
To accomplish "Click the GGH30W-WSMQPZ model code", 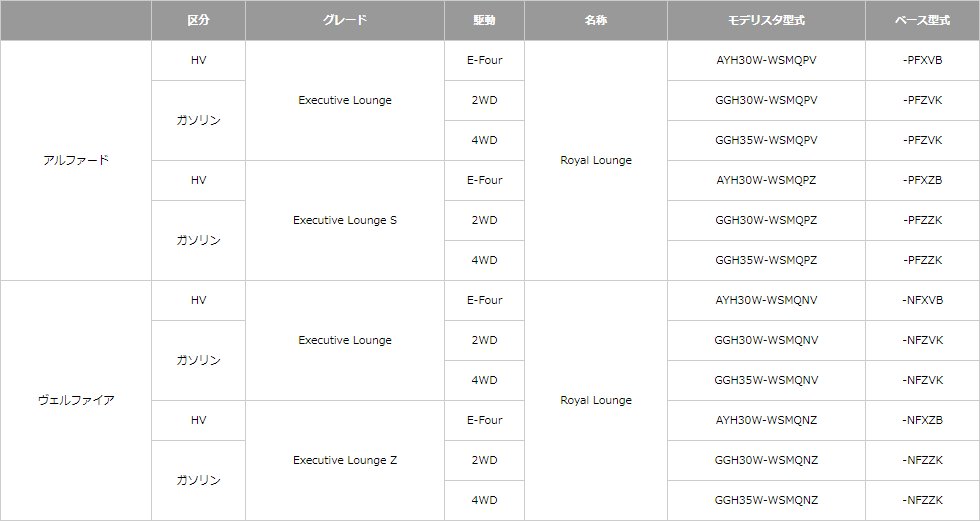I will (766, 221).
